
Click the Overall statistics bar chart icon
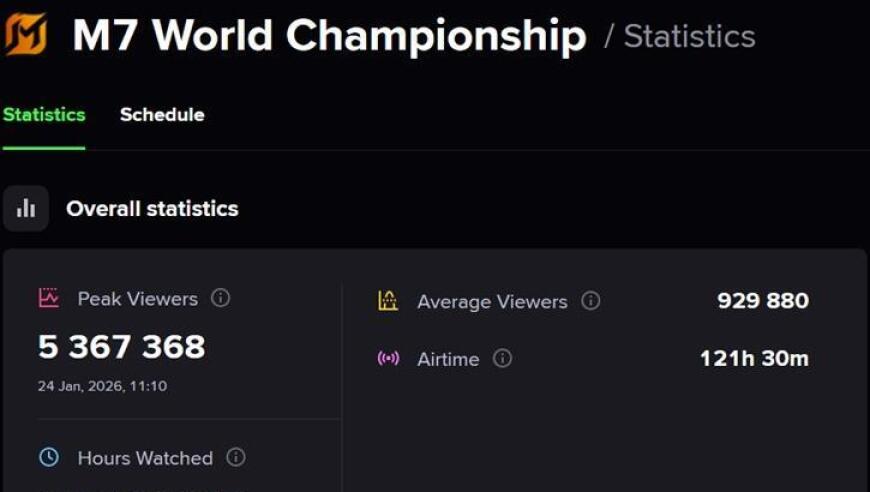pyautogui.click(x=26, y=208)
